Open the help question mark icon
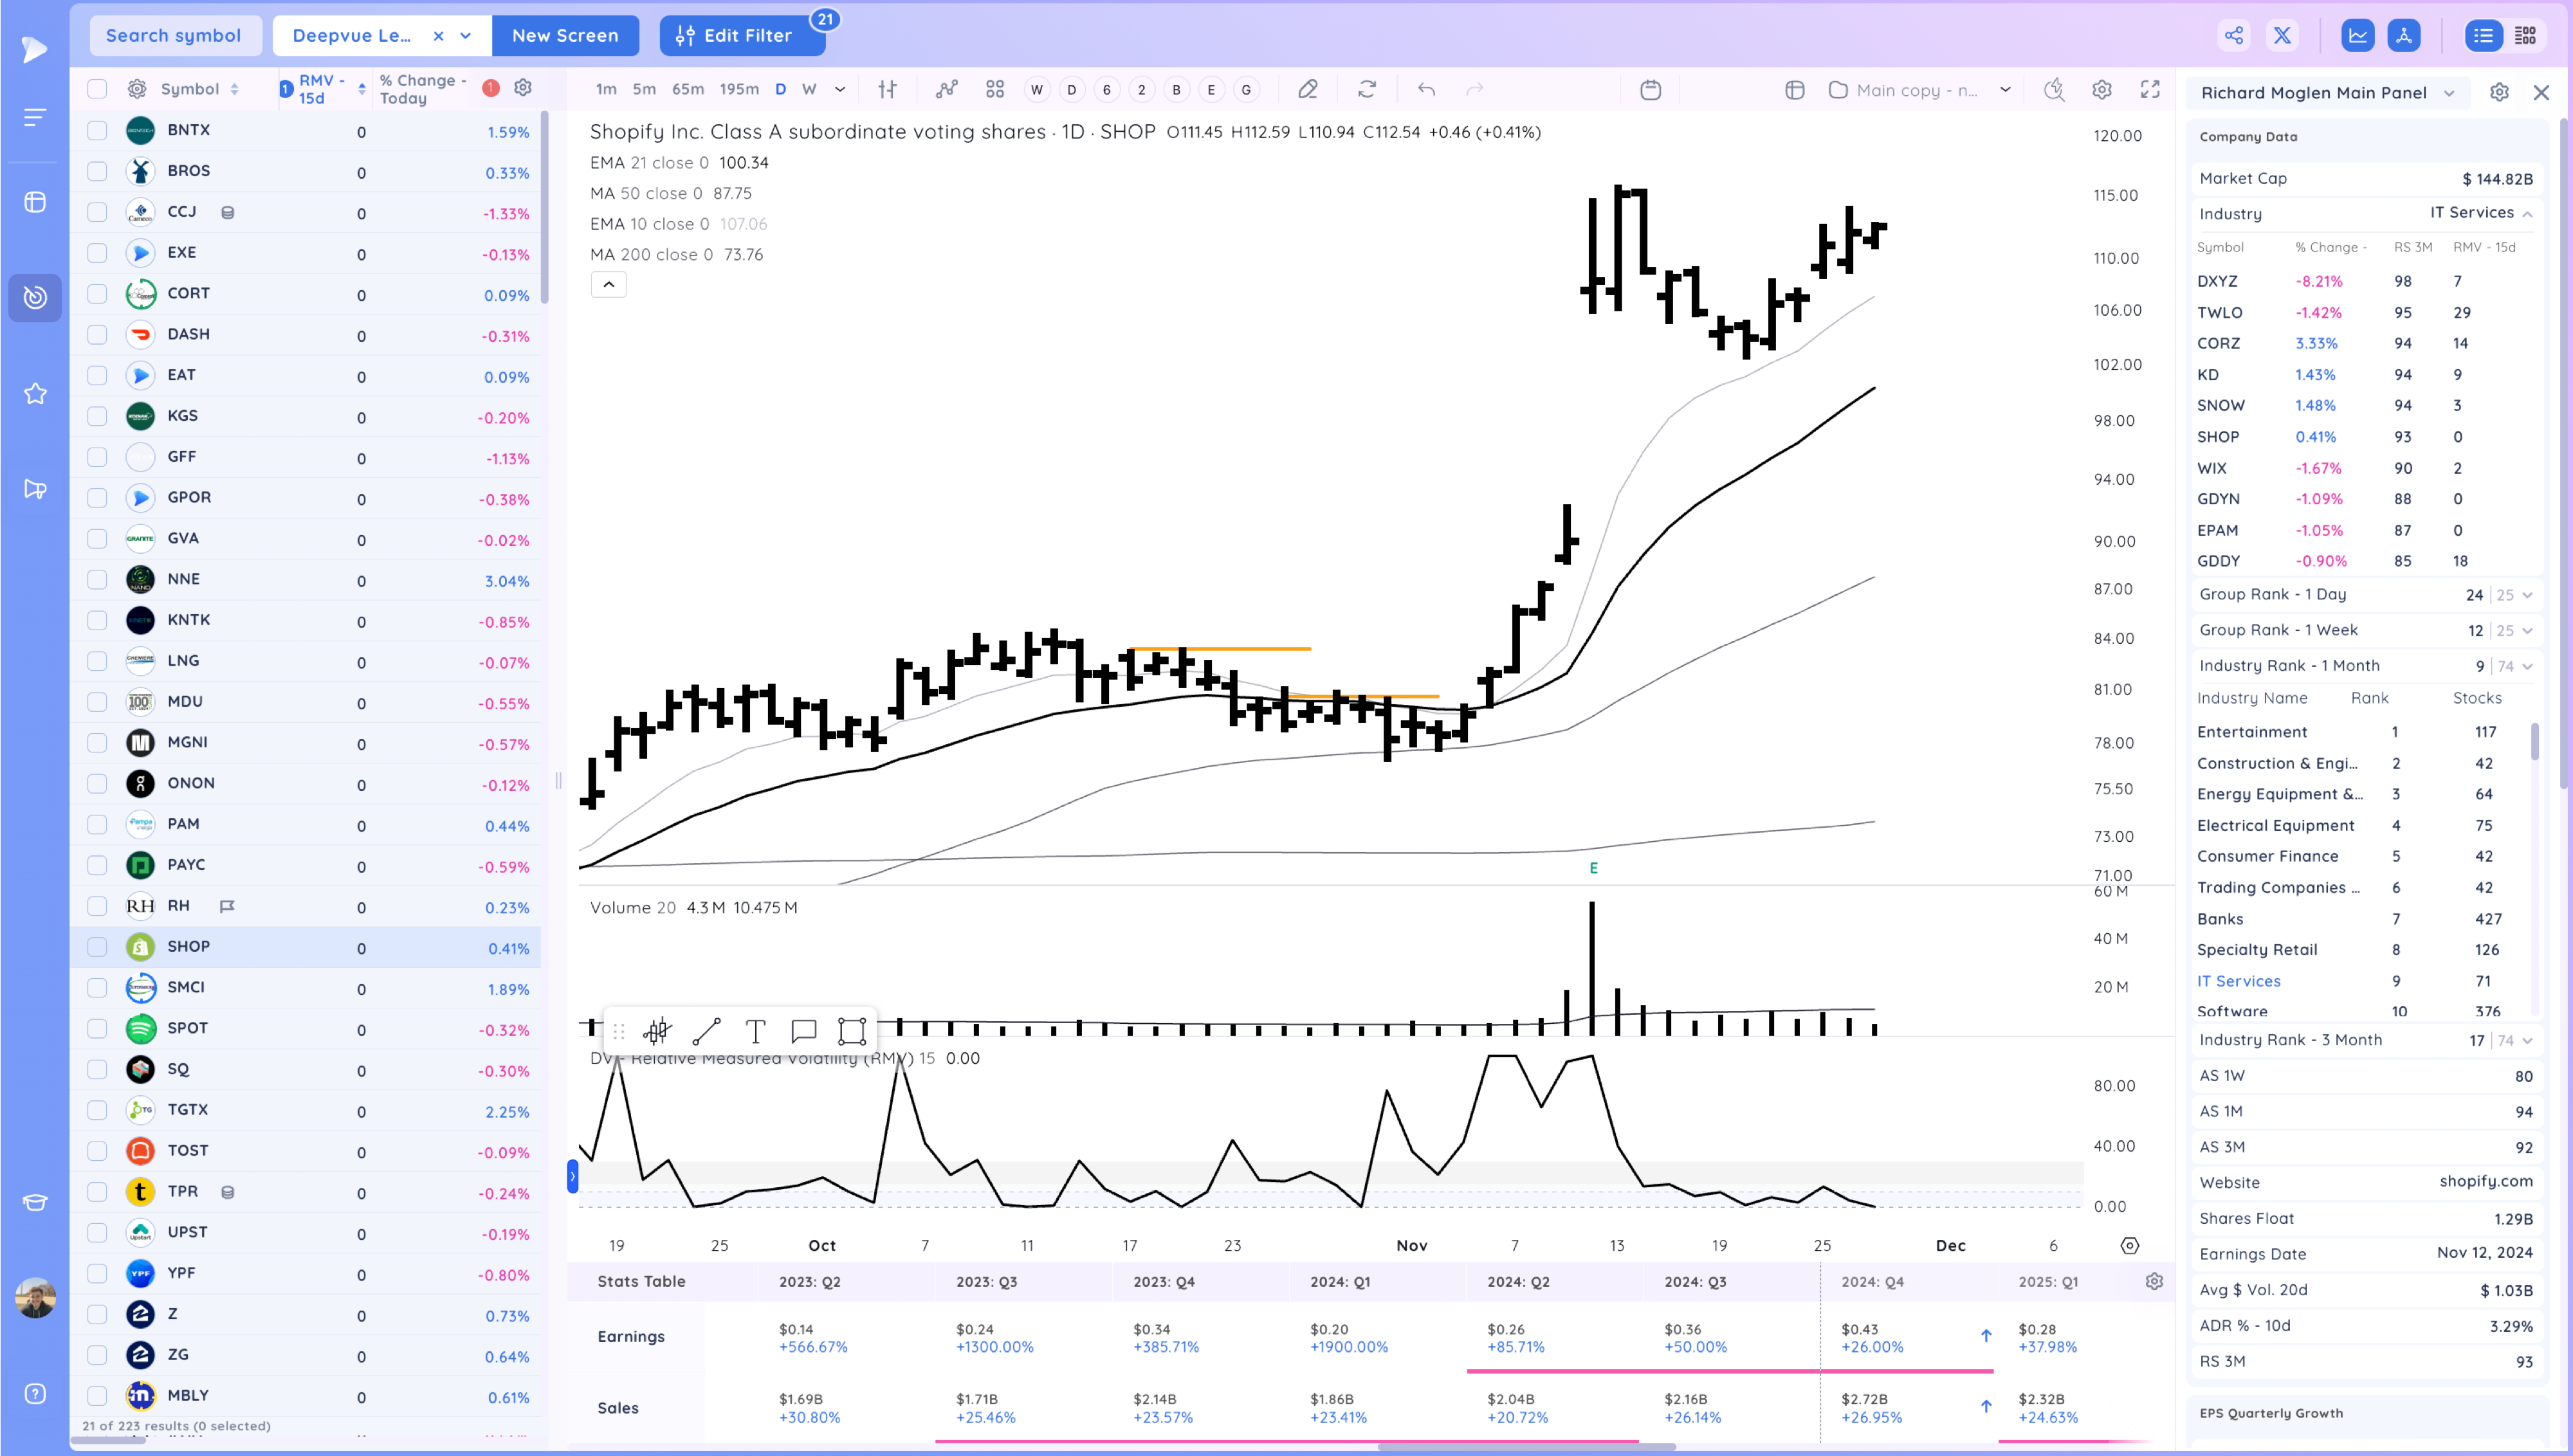2573x1456 pixels. pos(35,1394)
